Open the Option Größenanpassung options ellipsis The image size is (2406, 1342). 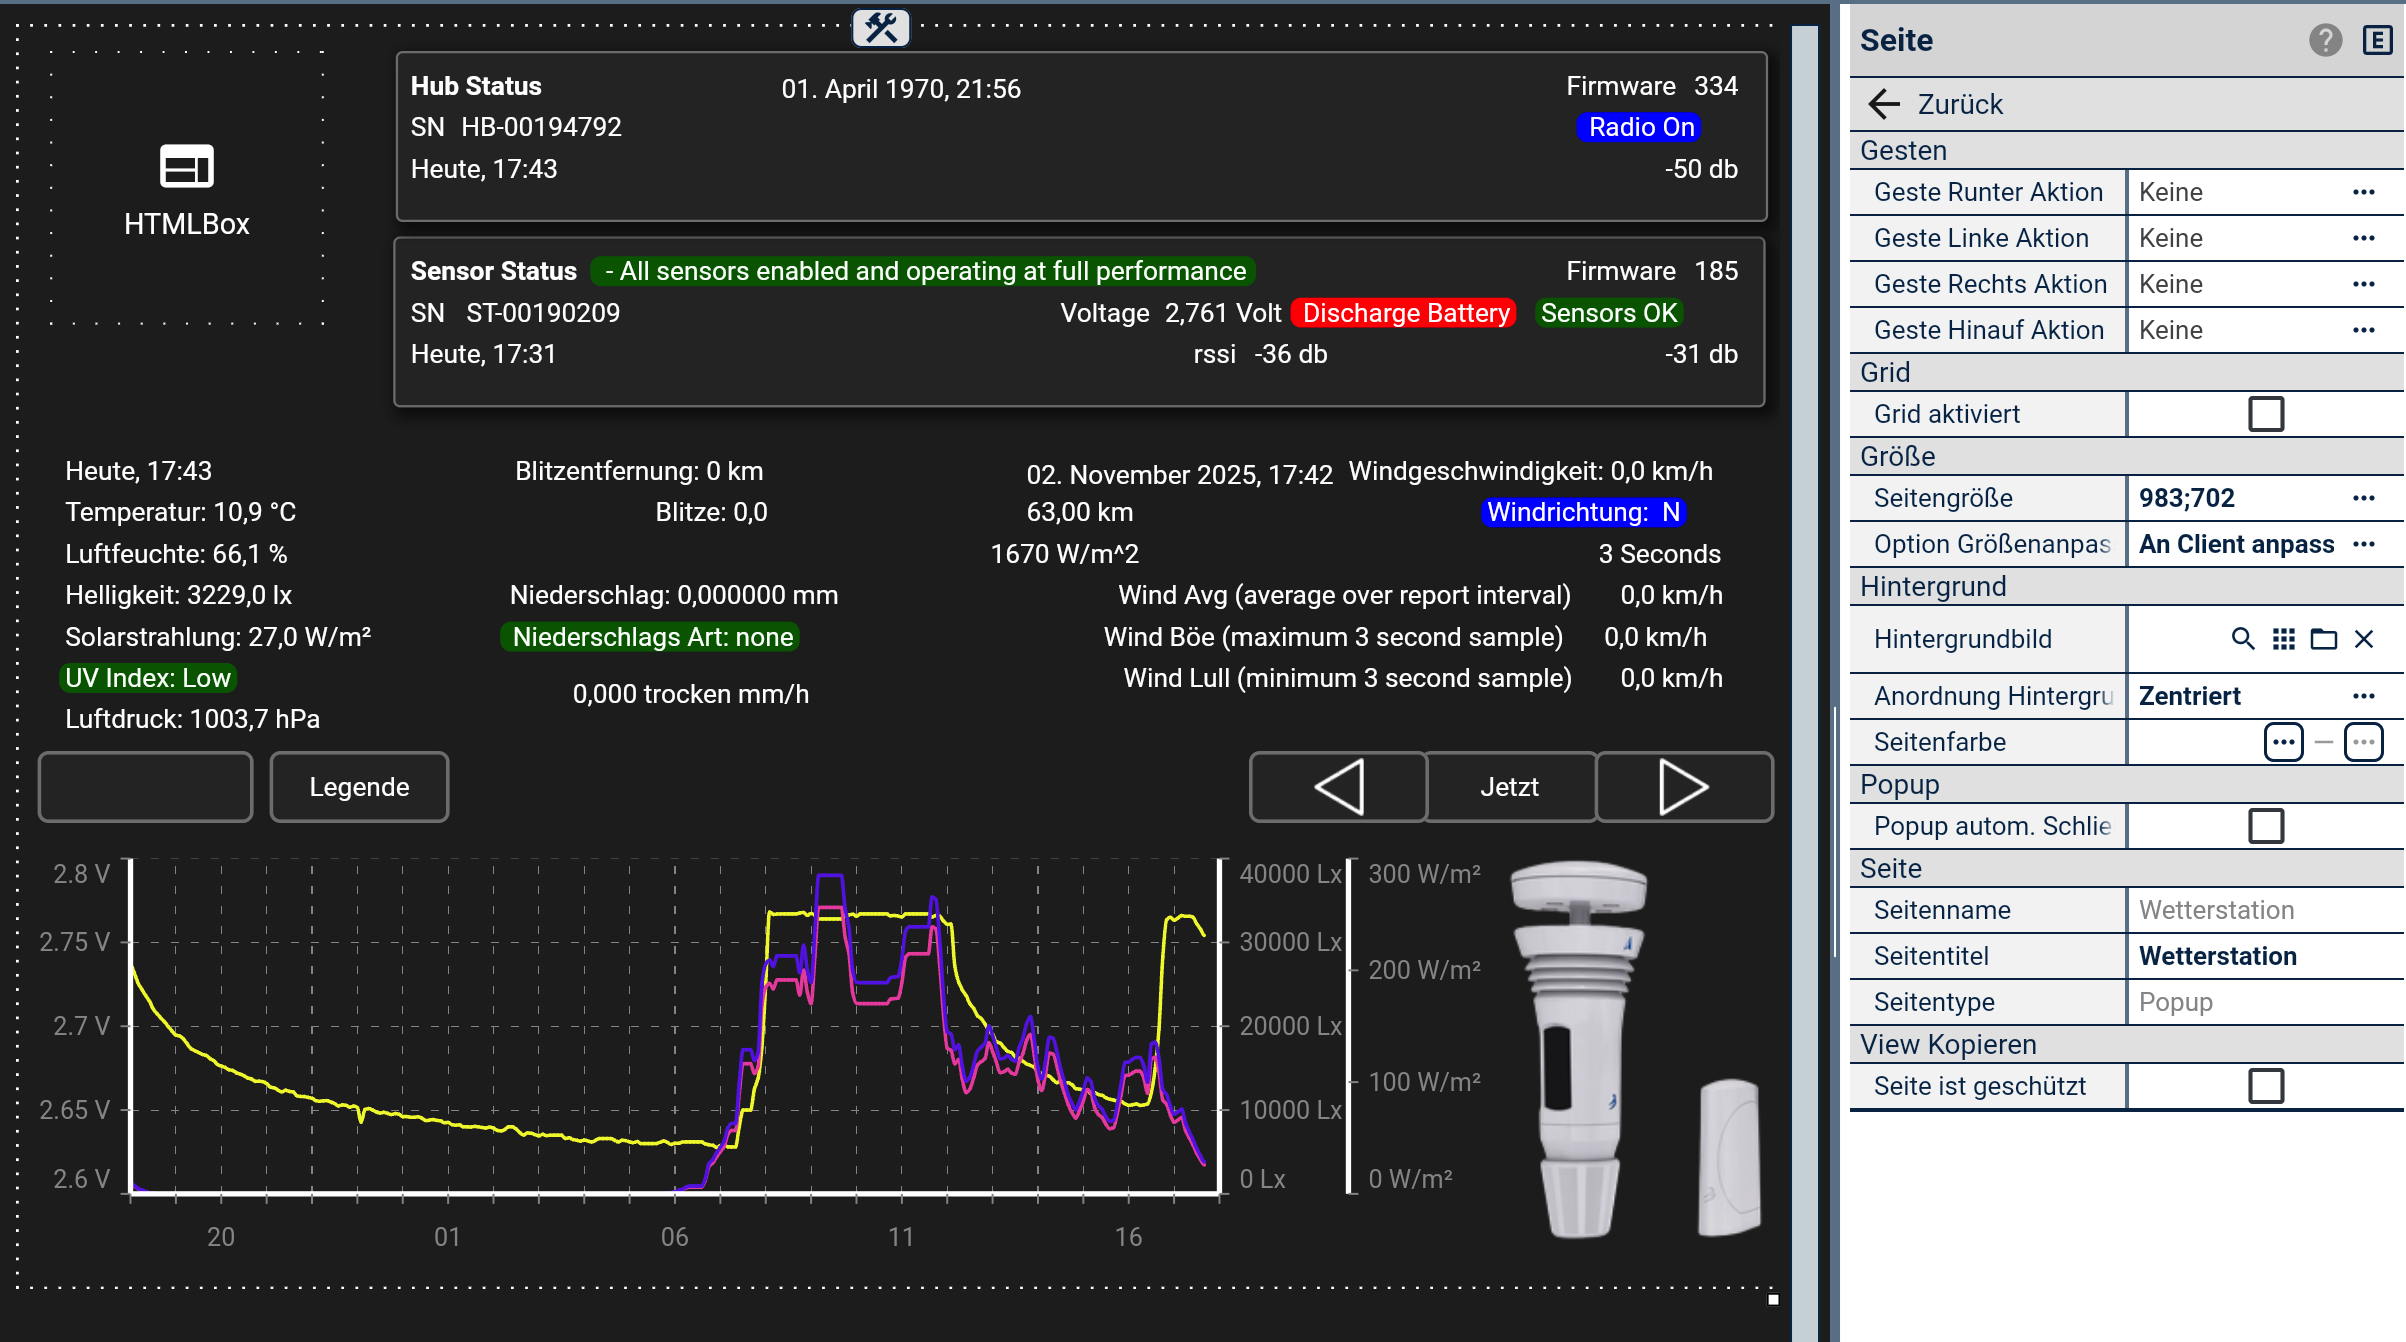point(2364,544)
